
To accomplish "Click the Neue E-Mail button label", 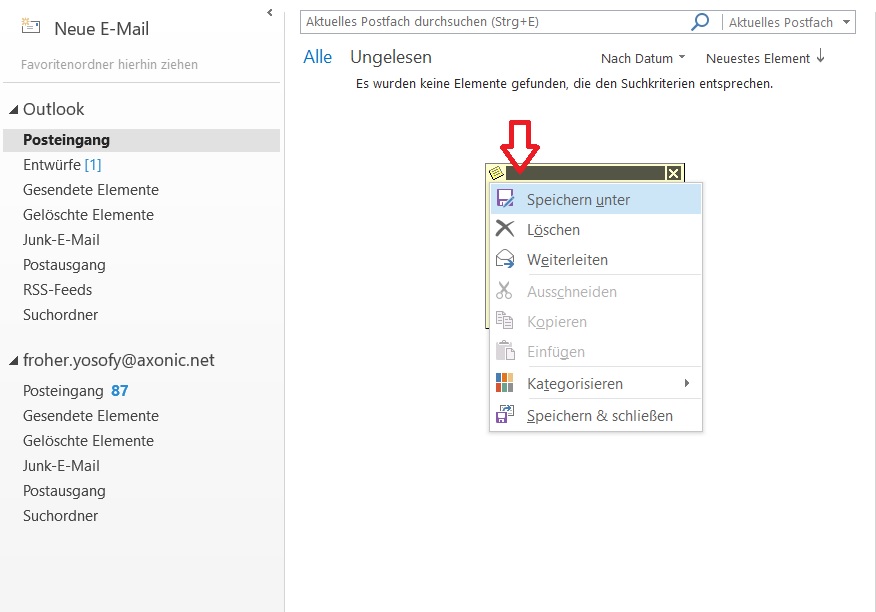I will (x=102, y=29).
